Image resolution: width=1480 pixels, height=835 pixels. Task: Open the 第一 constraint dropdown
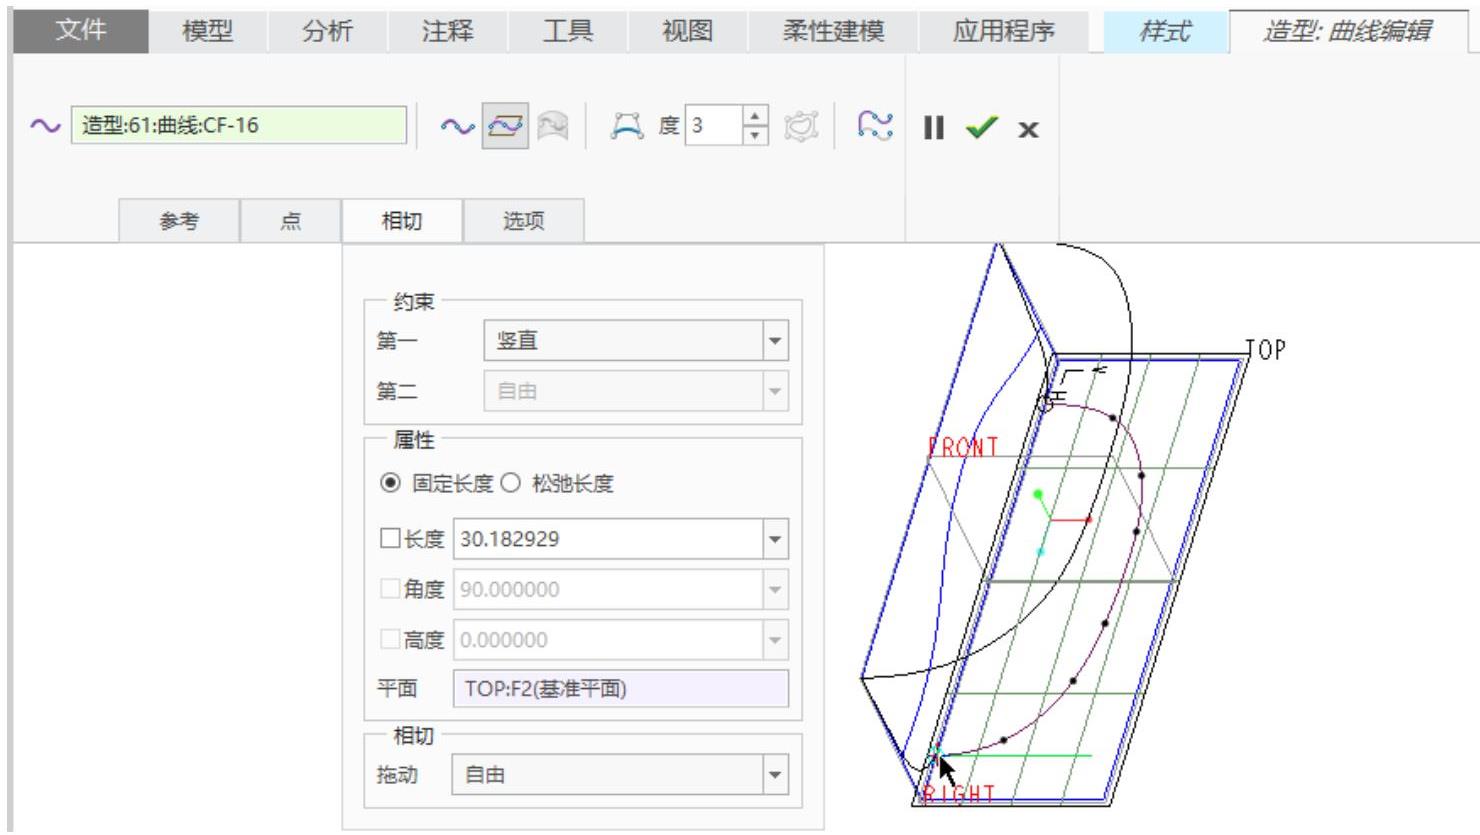click(x=774, y=341)
